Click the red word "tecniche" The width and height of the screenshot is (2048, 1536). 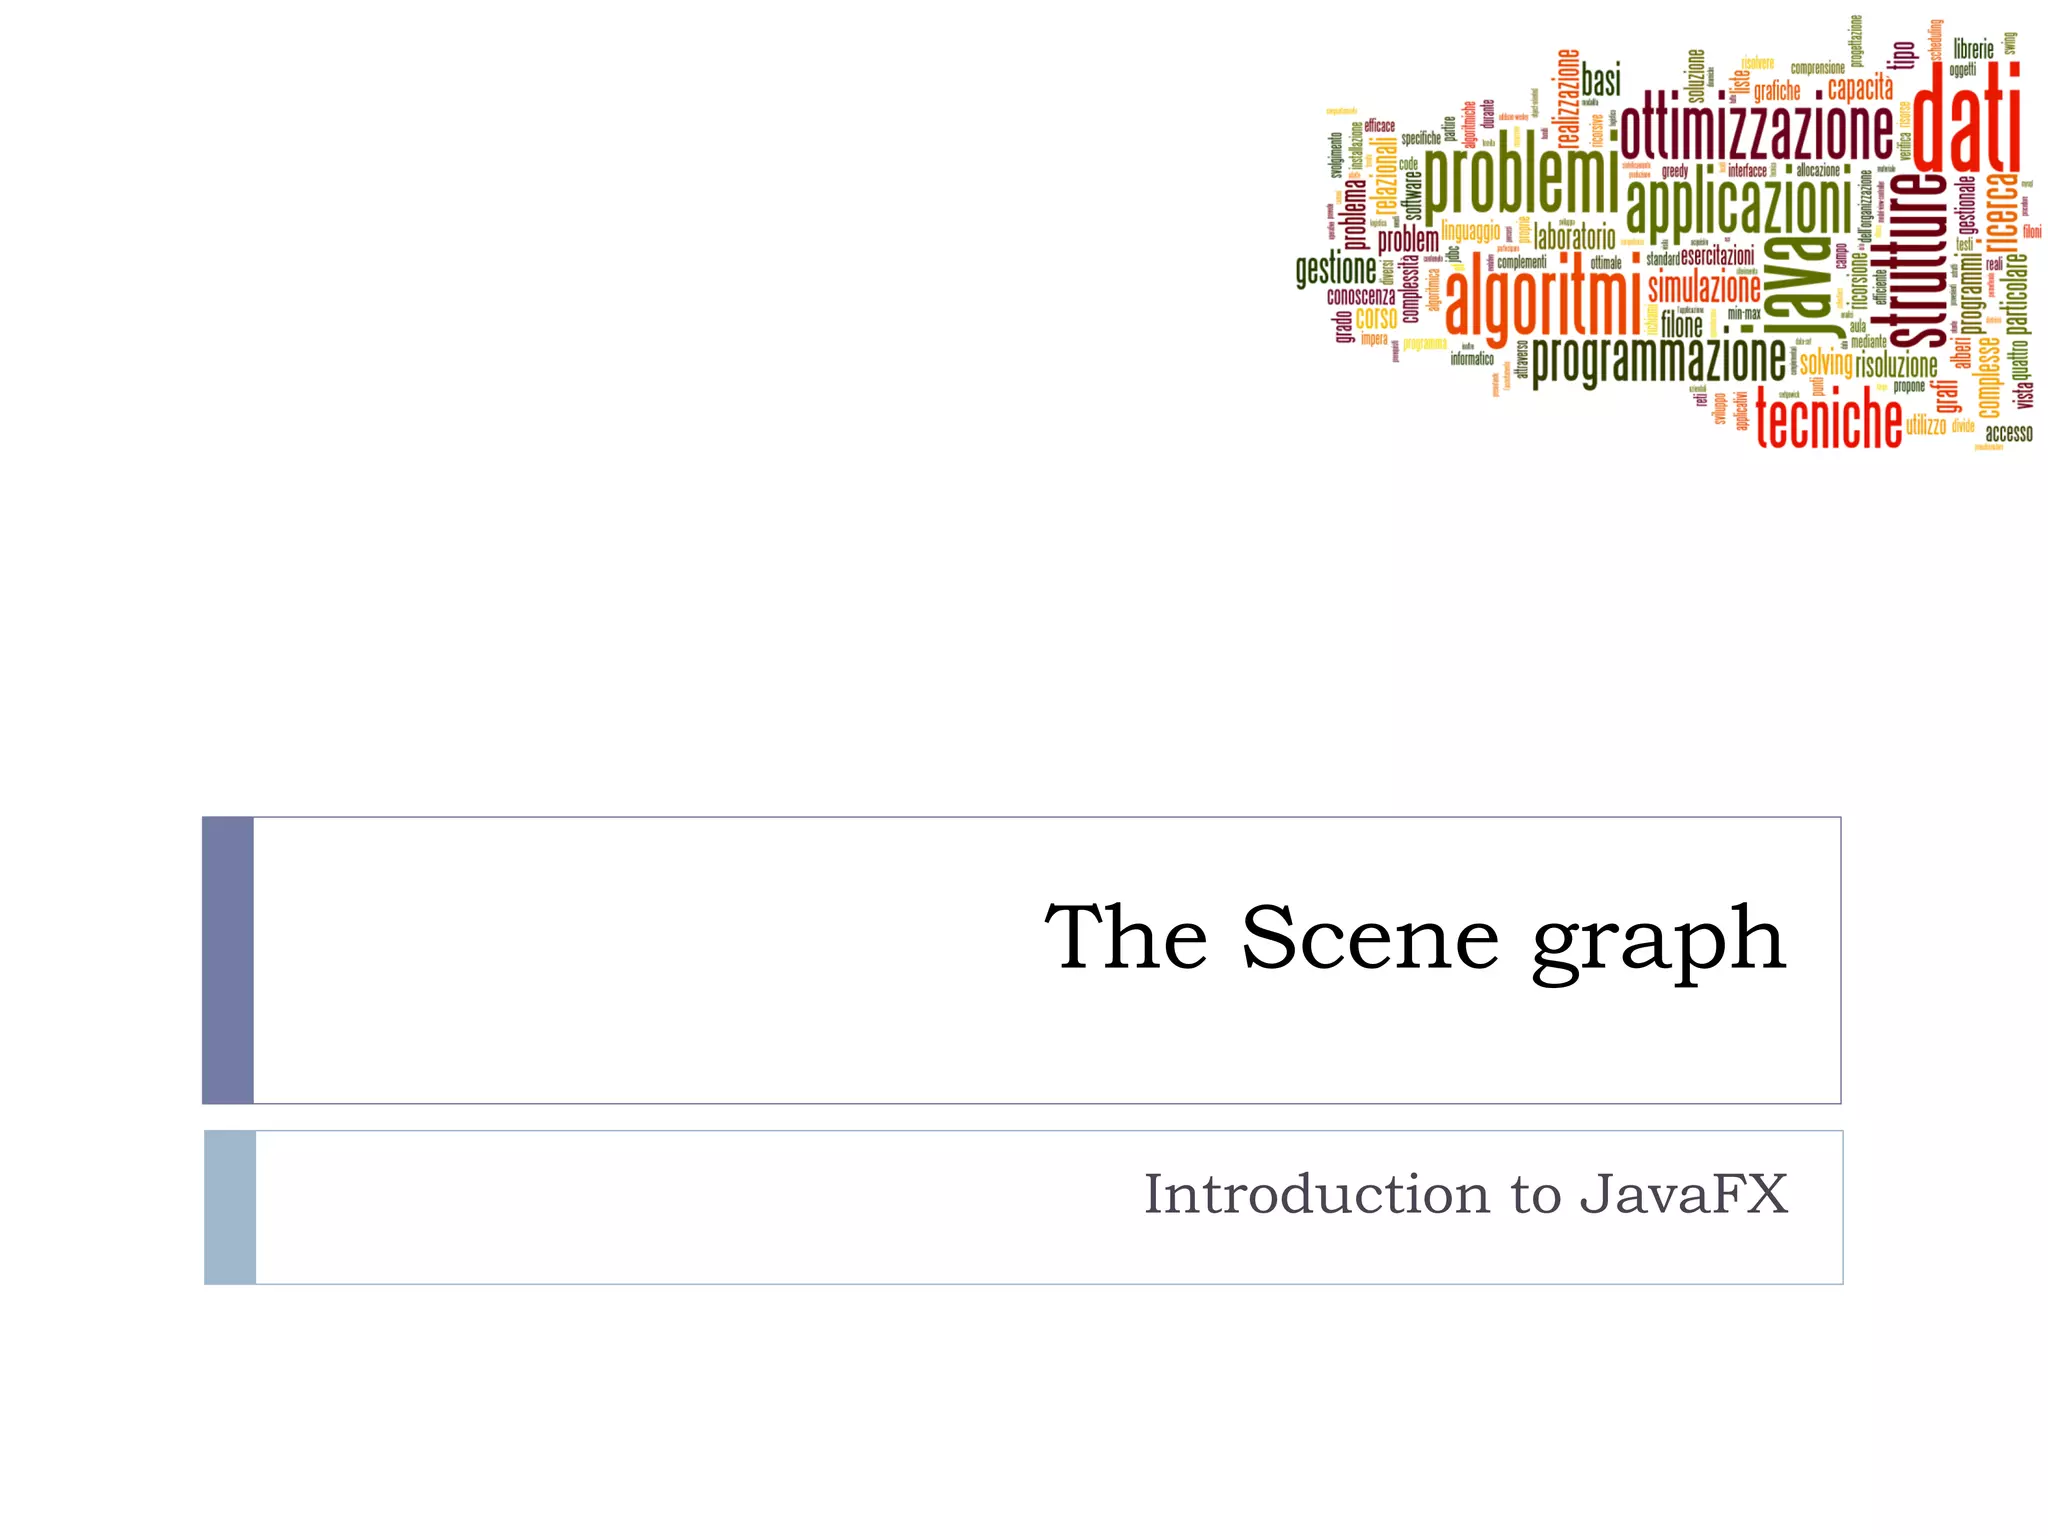[1829, 423]
